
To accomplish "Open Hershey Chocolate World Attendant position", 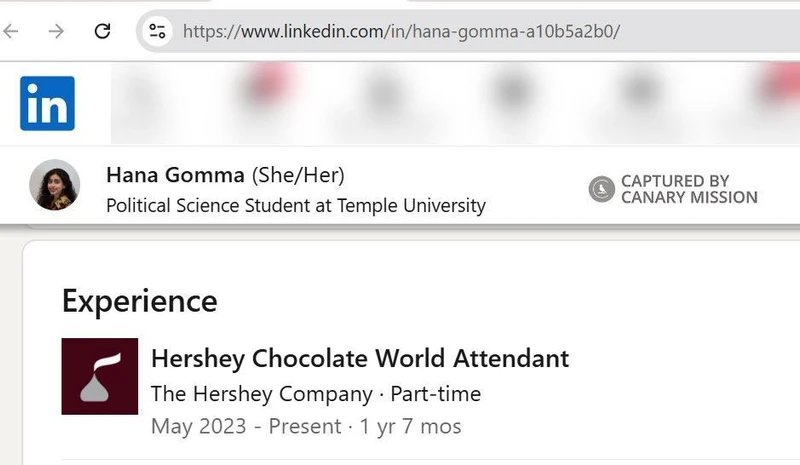I will click(x=359, y=358).
